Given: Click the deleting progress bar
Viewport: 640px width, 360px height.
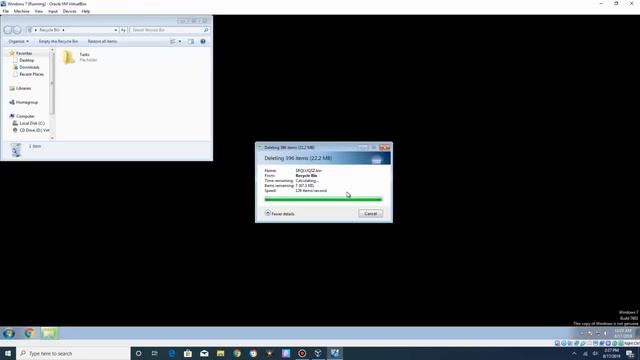Looking at the screenshot, I should tap(323, 199).
